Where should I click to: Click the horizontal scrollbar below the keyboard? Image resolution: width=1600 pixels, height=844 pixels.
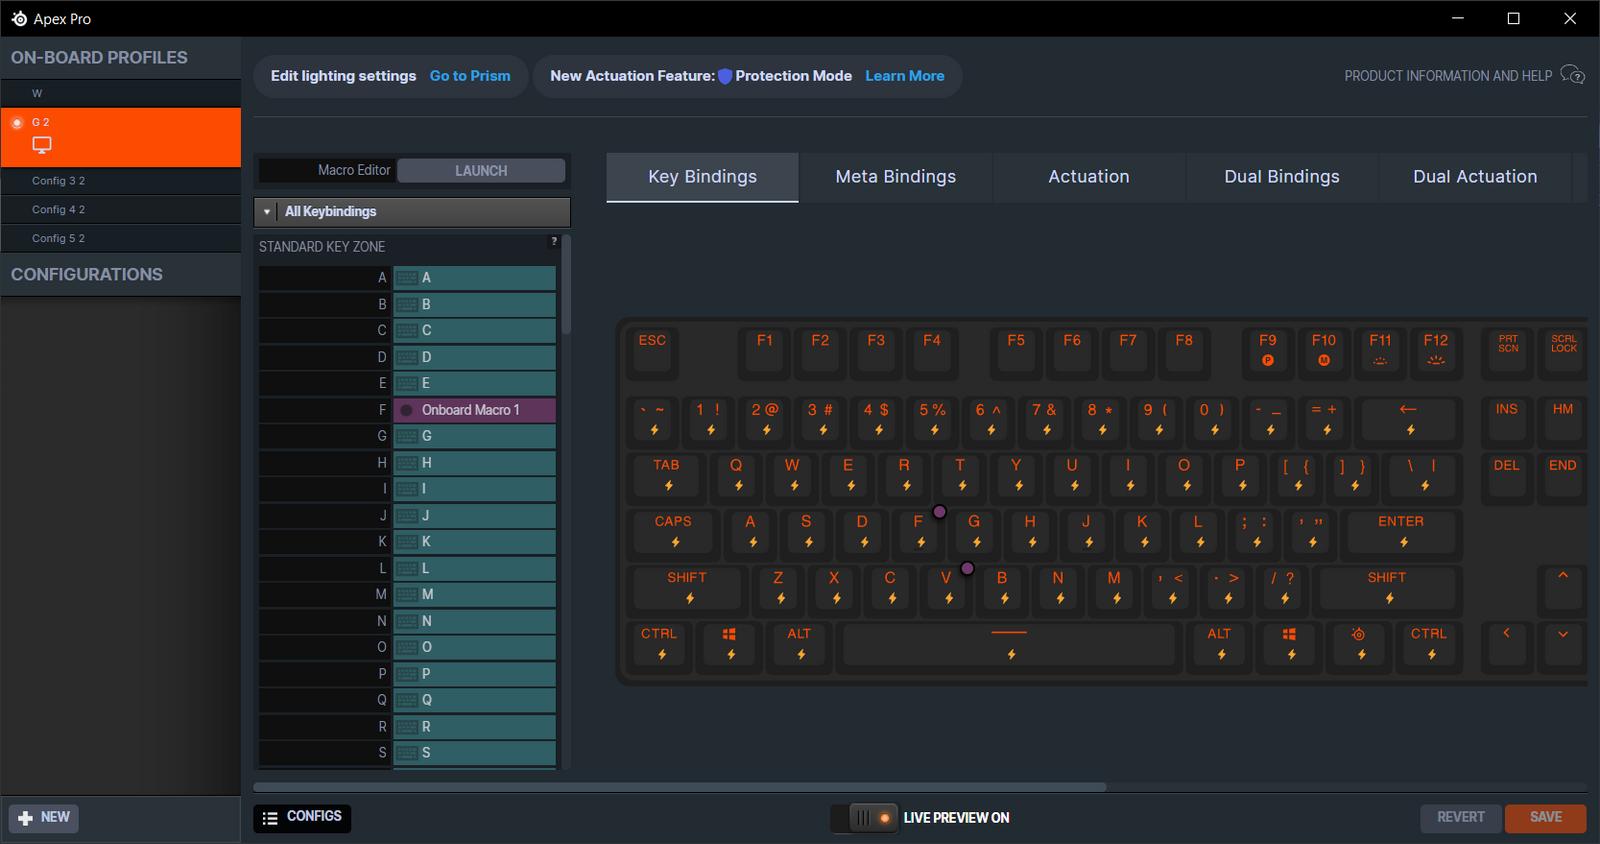(680, 787)
